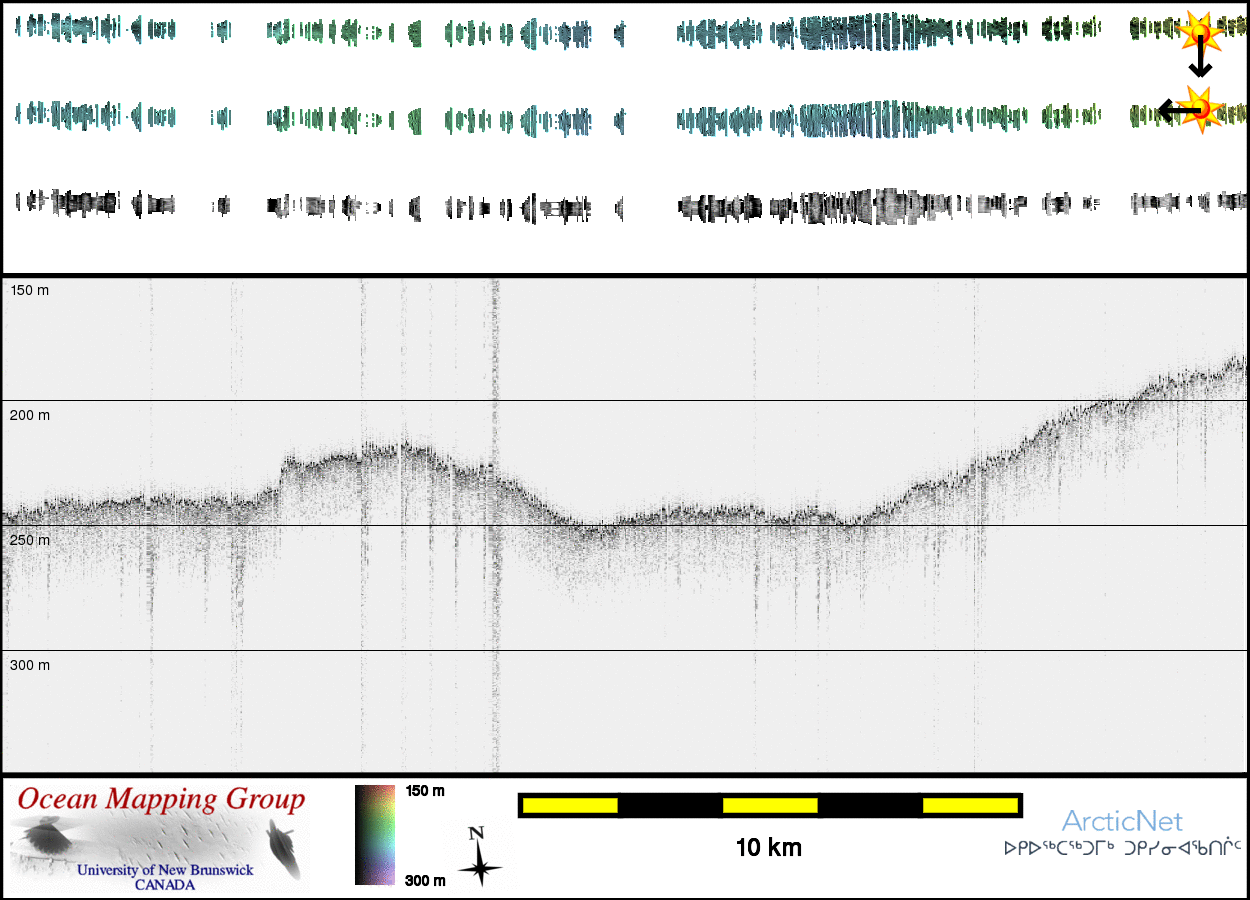1250x900 pixels.
Task: Click the black left-pointing arrow
Action: 1170,111
